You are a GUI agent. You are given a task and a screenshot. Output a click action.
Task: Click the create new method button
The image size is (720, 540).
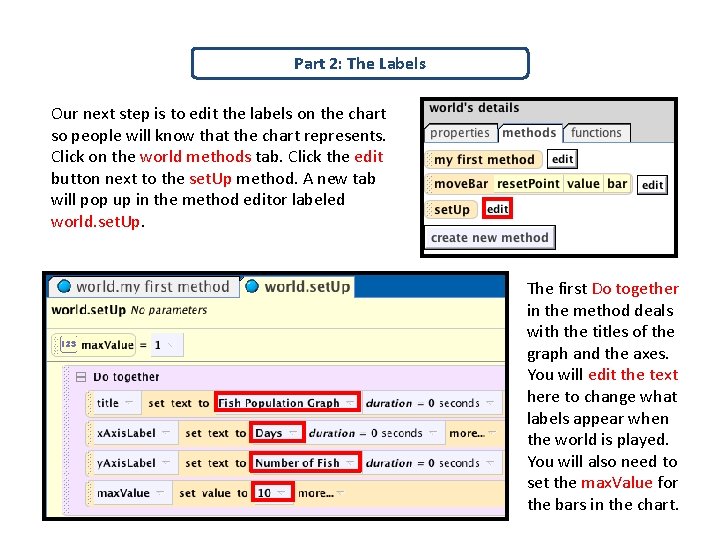click(489, 238)
